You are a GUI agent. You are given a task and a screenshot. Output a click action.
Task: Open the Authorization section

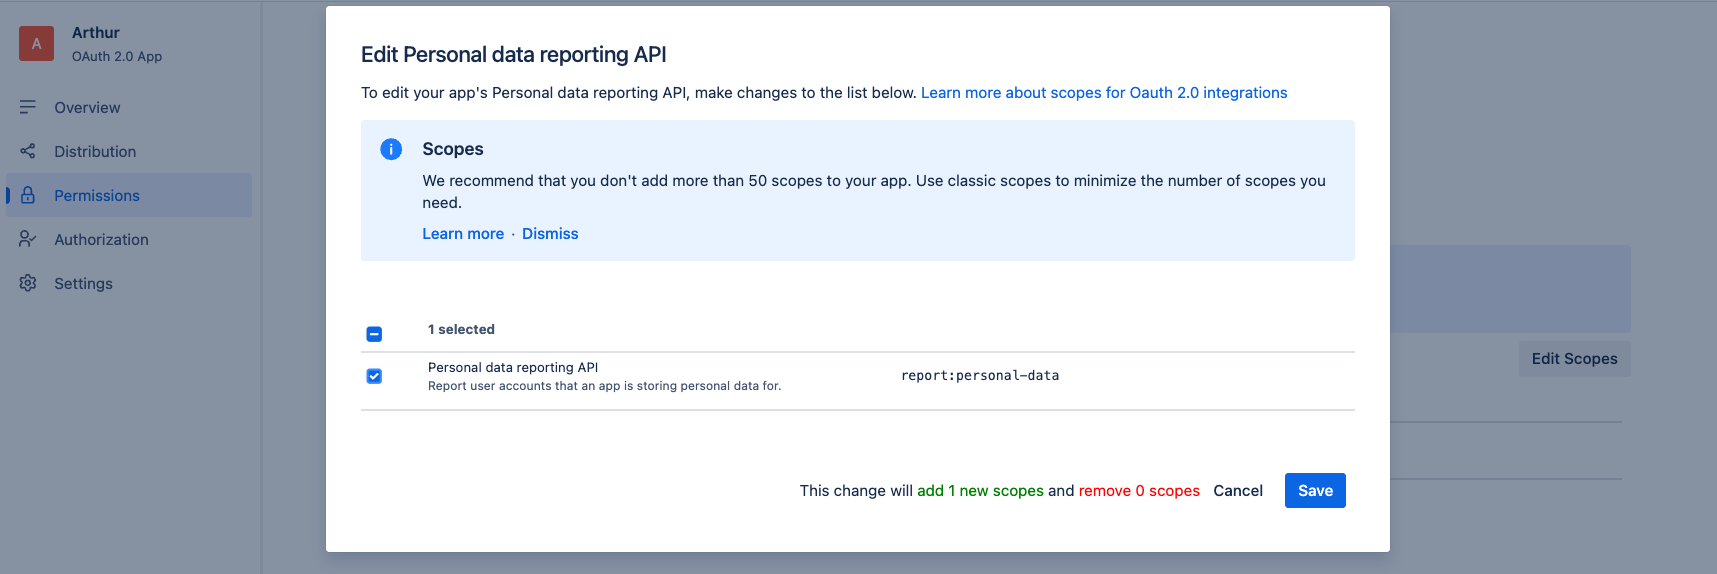point(101,240)
